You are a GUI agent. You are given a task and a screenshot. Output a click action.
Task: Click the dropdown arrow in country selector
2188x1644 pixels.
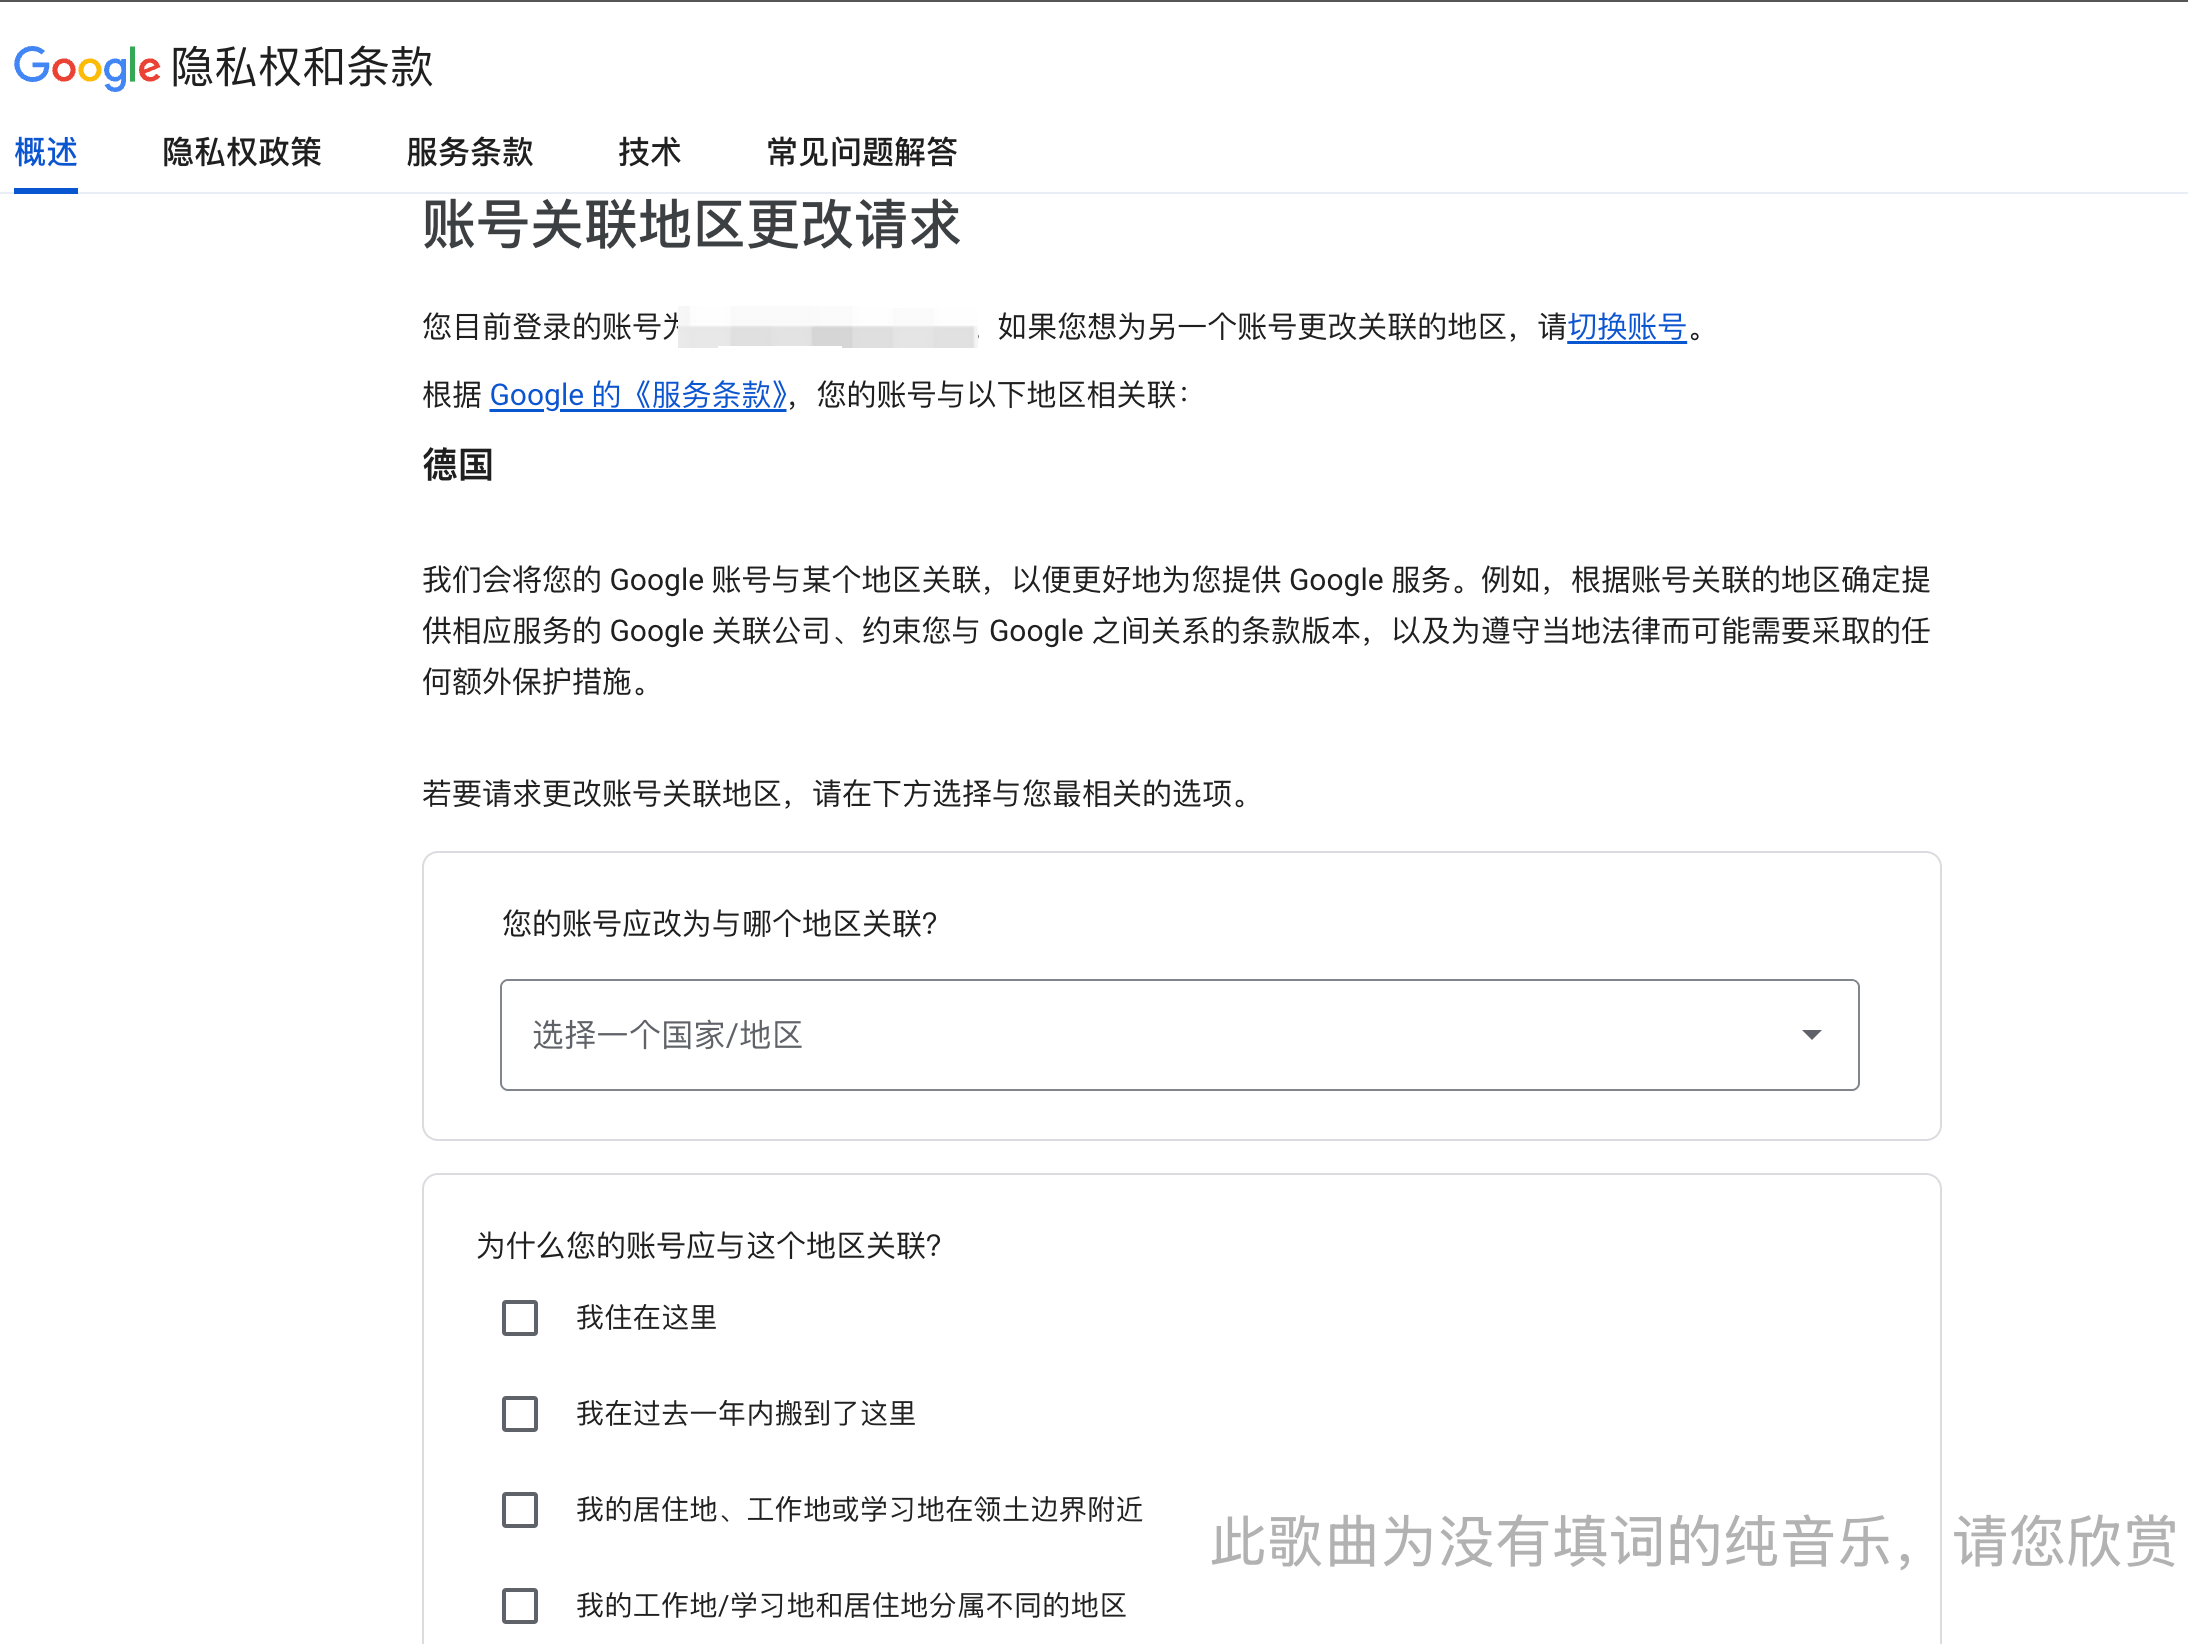1811,1034
